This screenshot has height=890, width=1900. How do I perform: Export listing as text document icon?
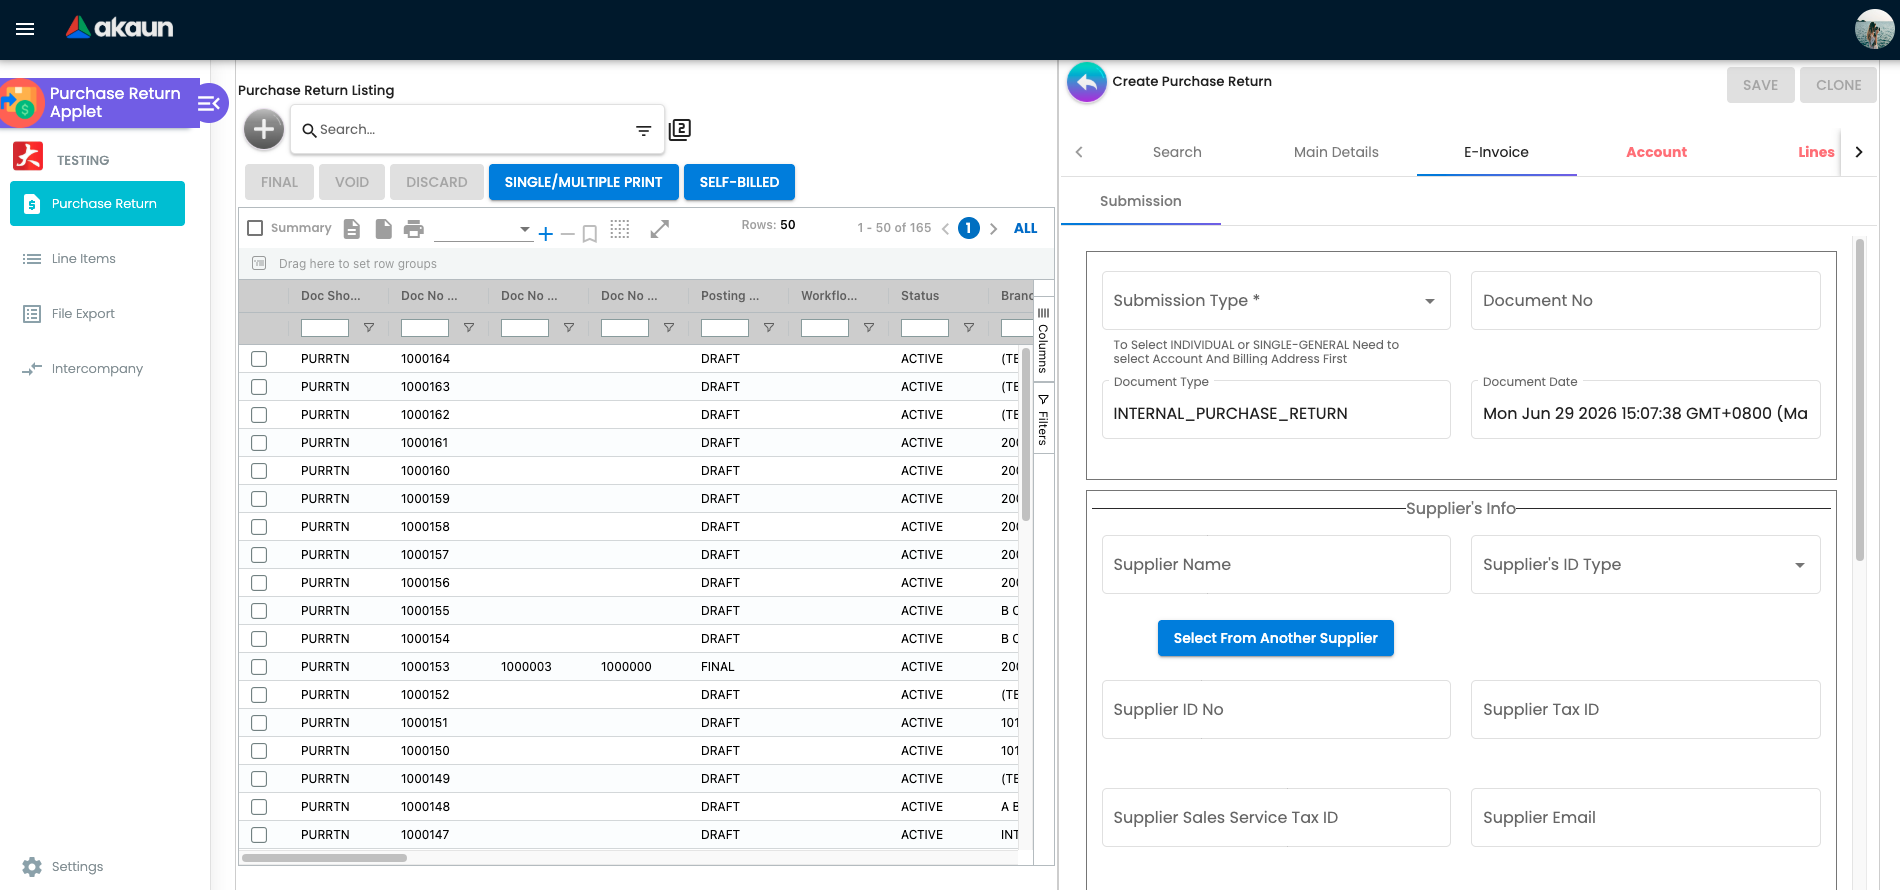(x=352, y=229)
